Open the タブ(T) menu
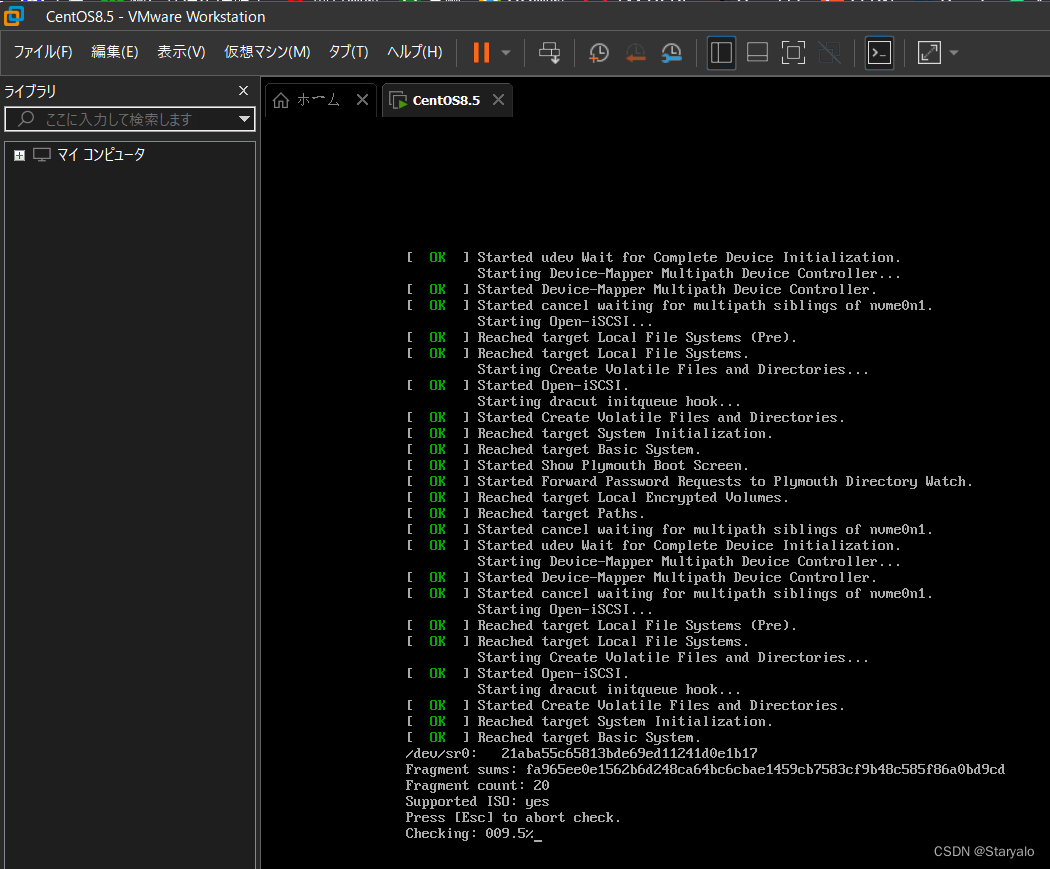The height and width of the screenshot is (869, 1050). (x=348, y=52)
